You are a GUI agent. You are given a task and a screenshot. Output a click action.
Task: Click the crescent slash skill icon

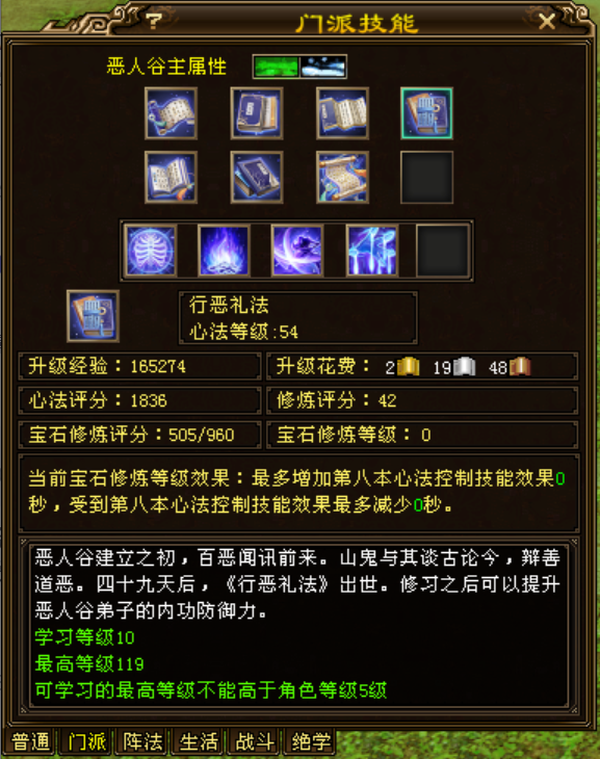[298, 251]
